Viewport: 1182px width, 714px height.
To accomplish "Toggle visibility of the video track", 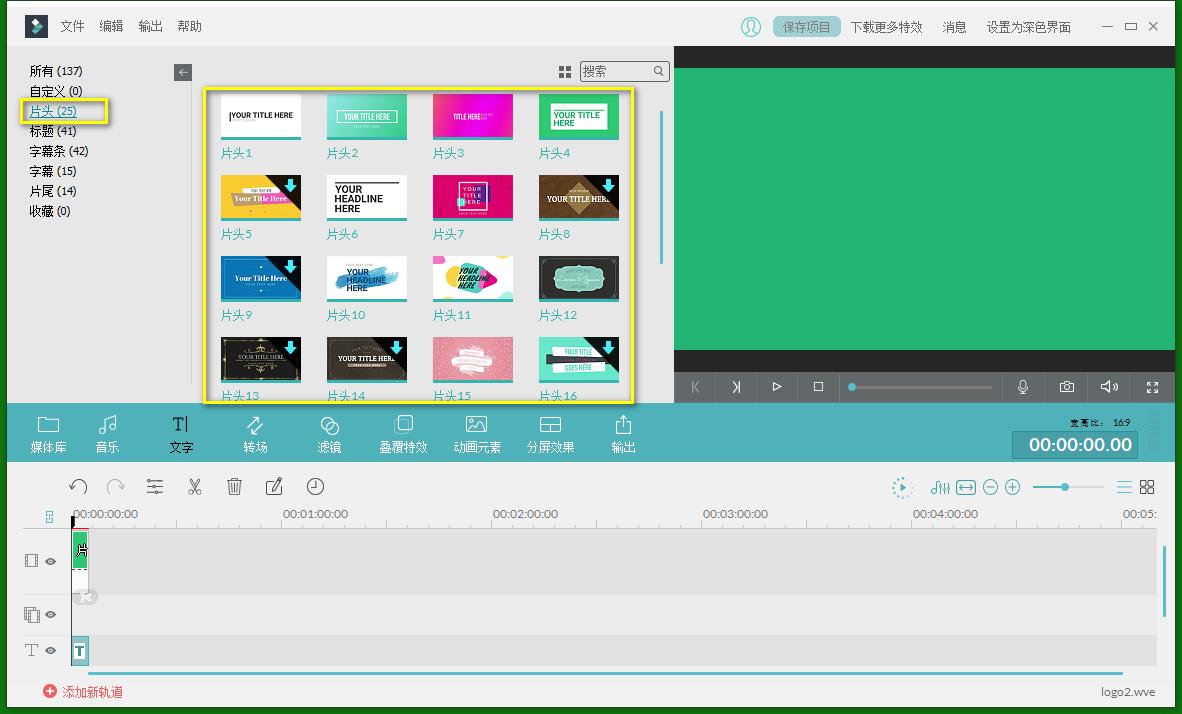I will 49,561.
